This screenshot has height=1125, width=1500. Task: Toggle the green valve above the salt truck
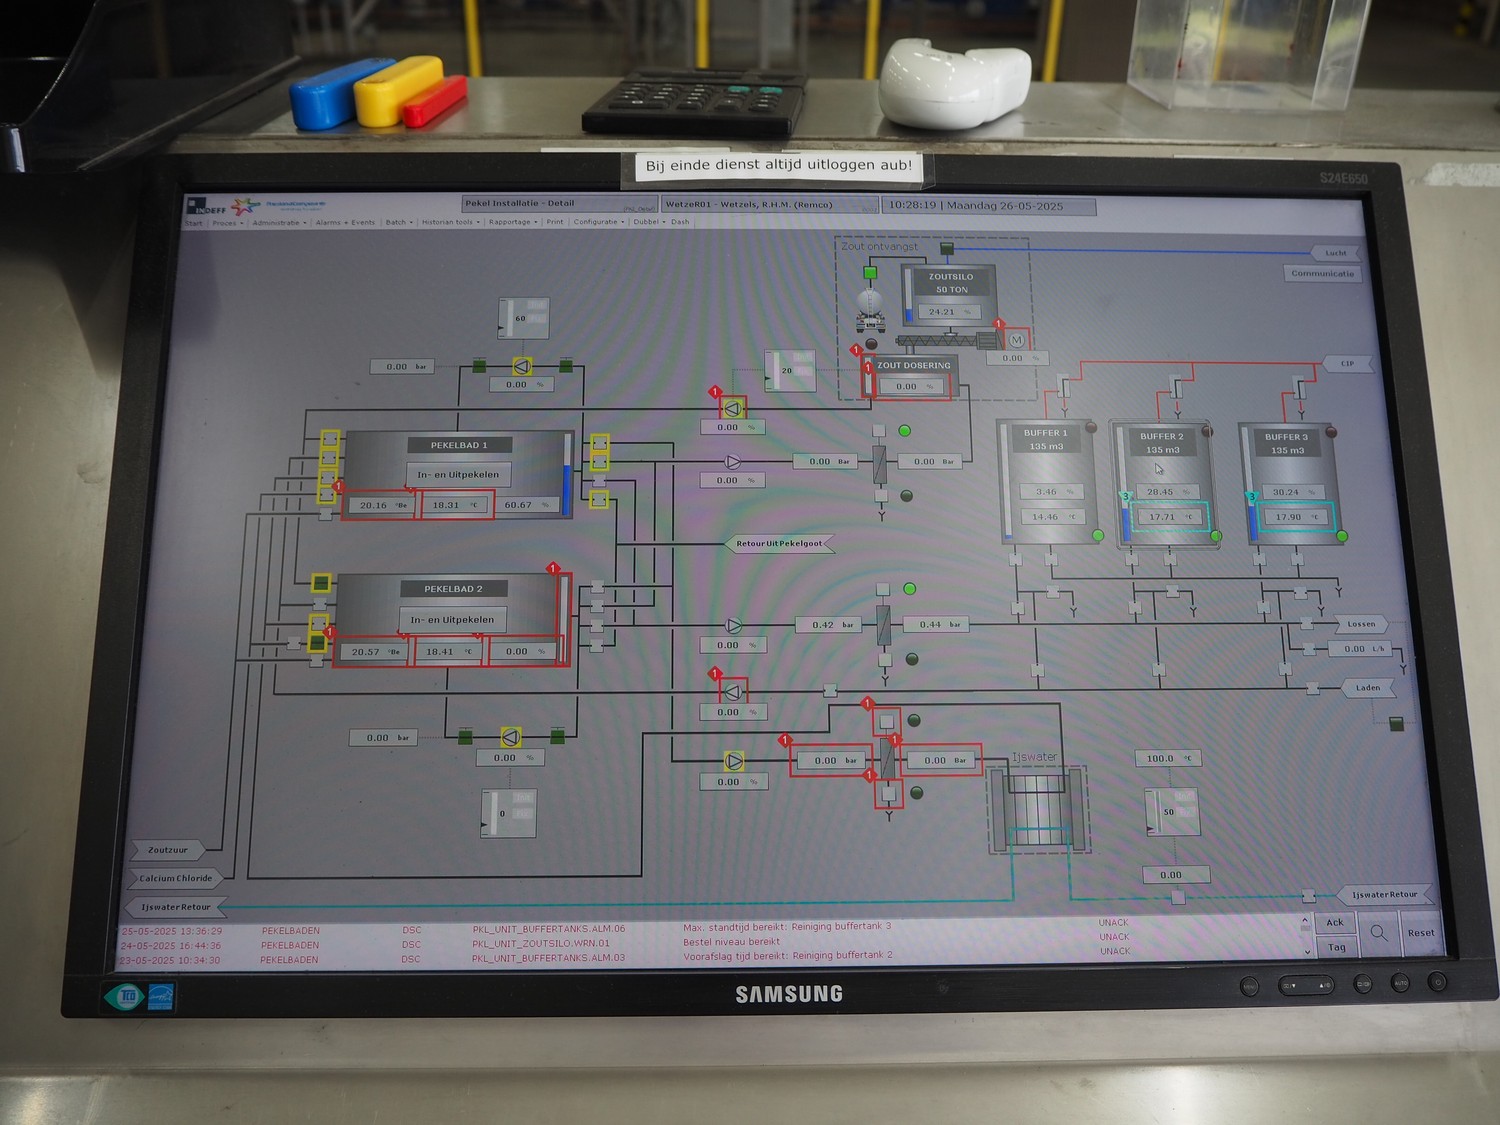coord(870,272)
